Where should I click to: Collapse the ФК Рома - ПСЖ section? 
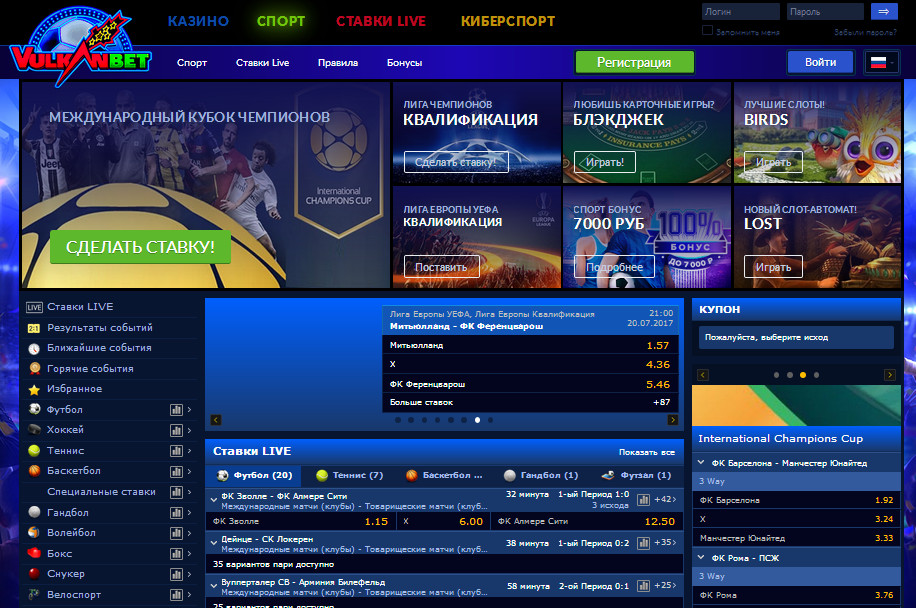click(x=701, y=557)
